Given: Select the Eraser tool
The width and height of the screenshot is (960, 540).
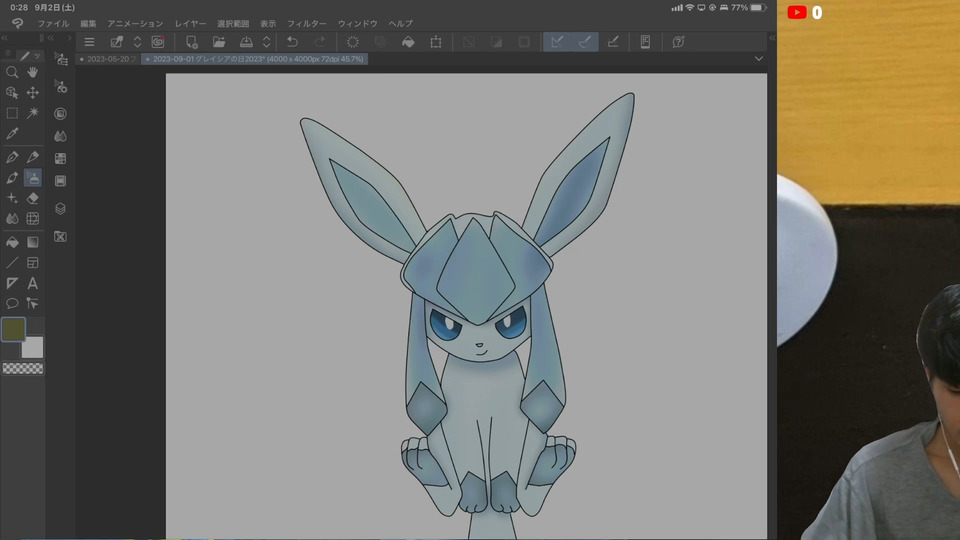Looking at the screenshot, I should [32, 198].
